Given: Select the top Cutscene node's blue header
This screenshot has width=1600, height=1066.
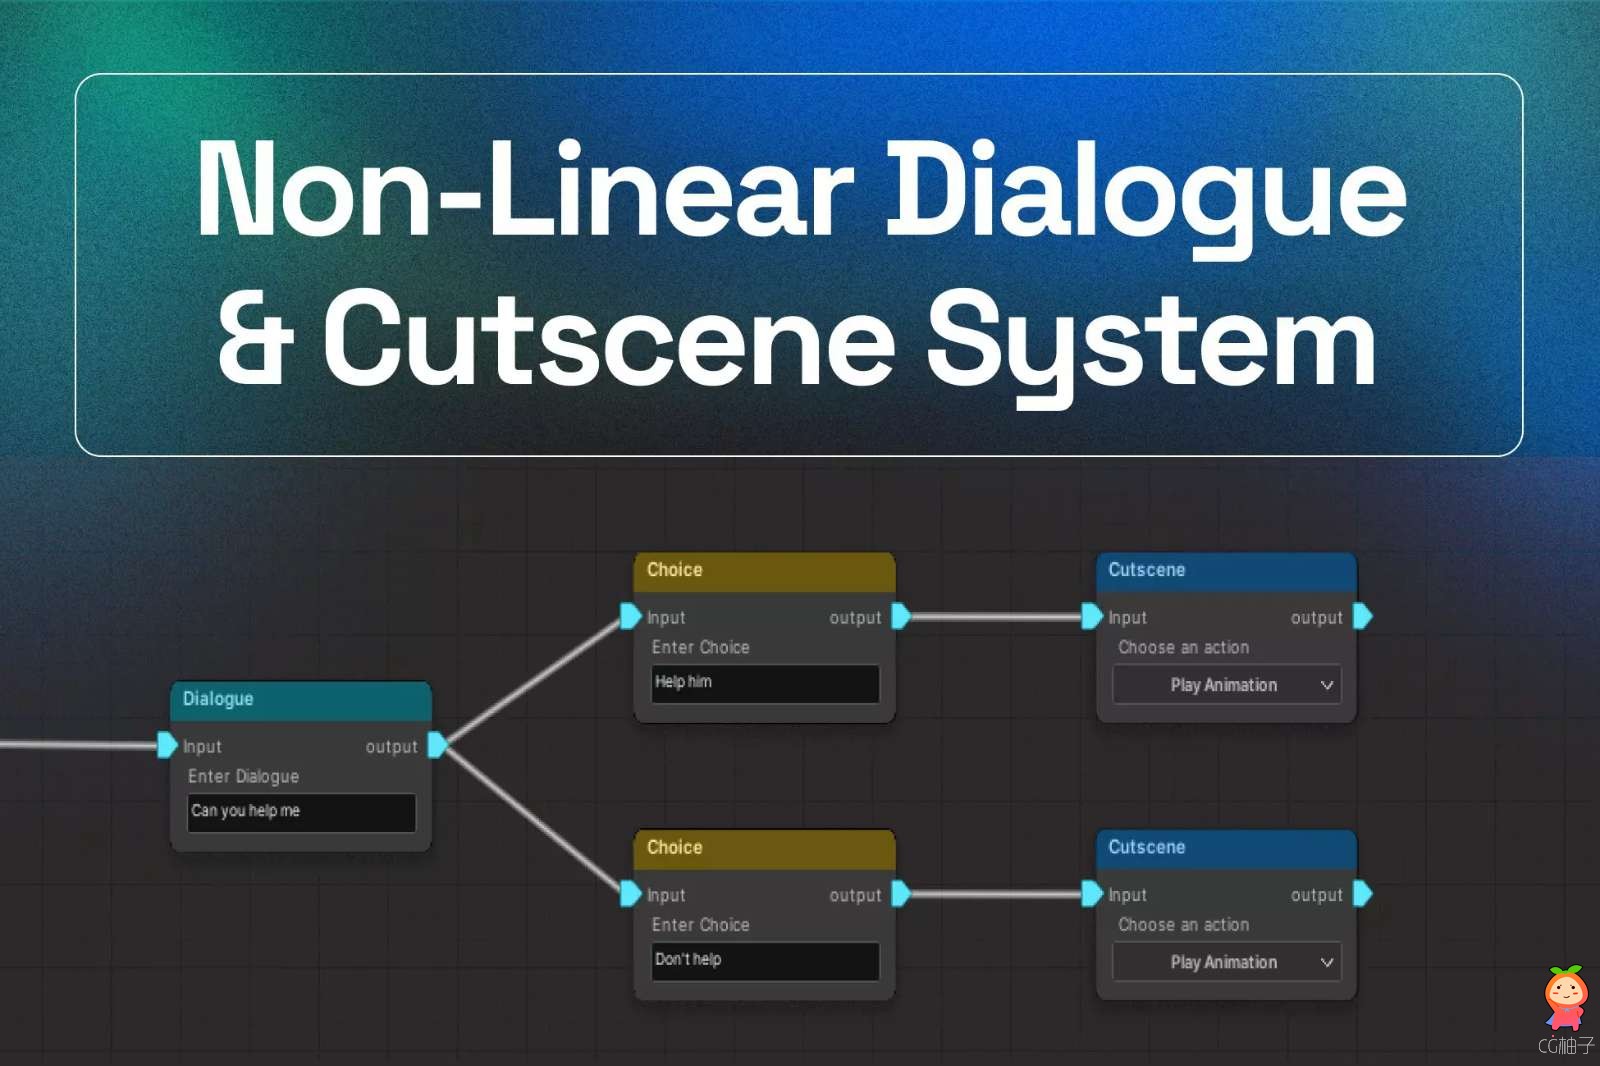Looking at the screenshot, I should (x=1226, y=571).
